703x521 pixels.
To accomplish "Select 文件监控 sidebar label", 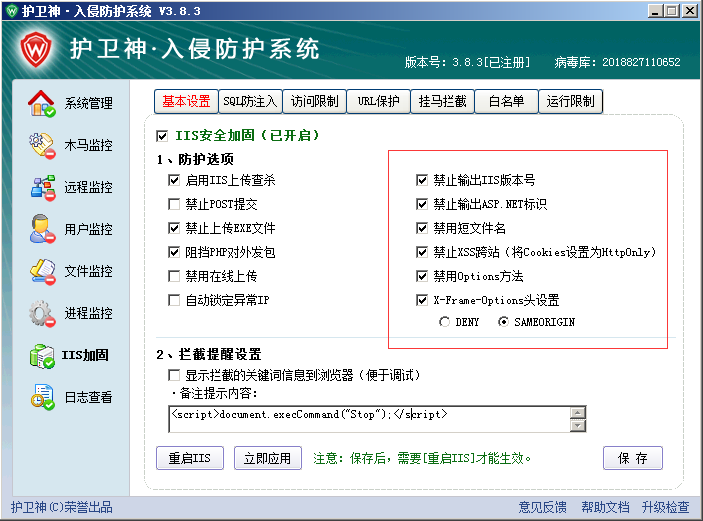I will click(88, 271).
